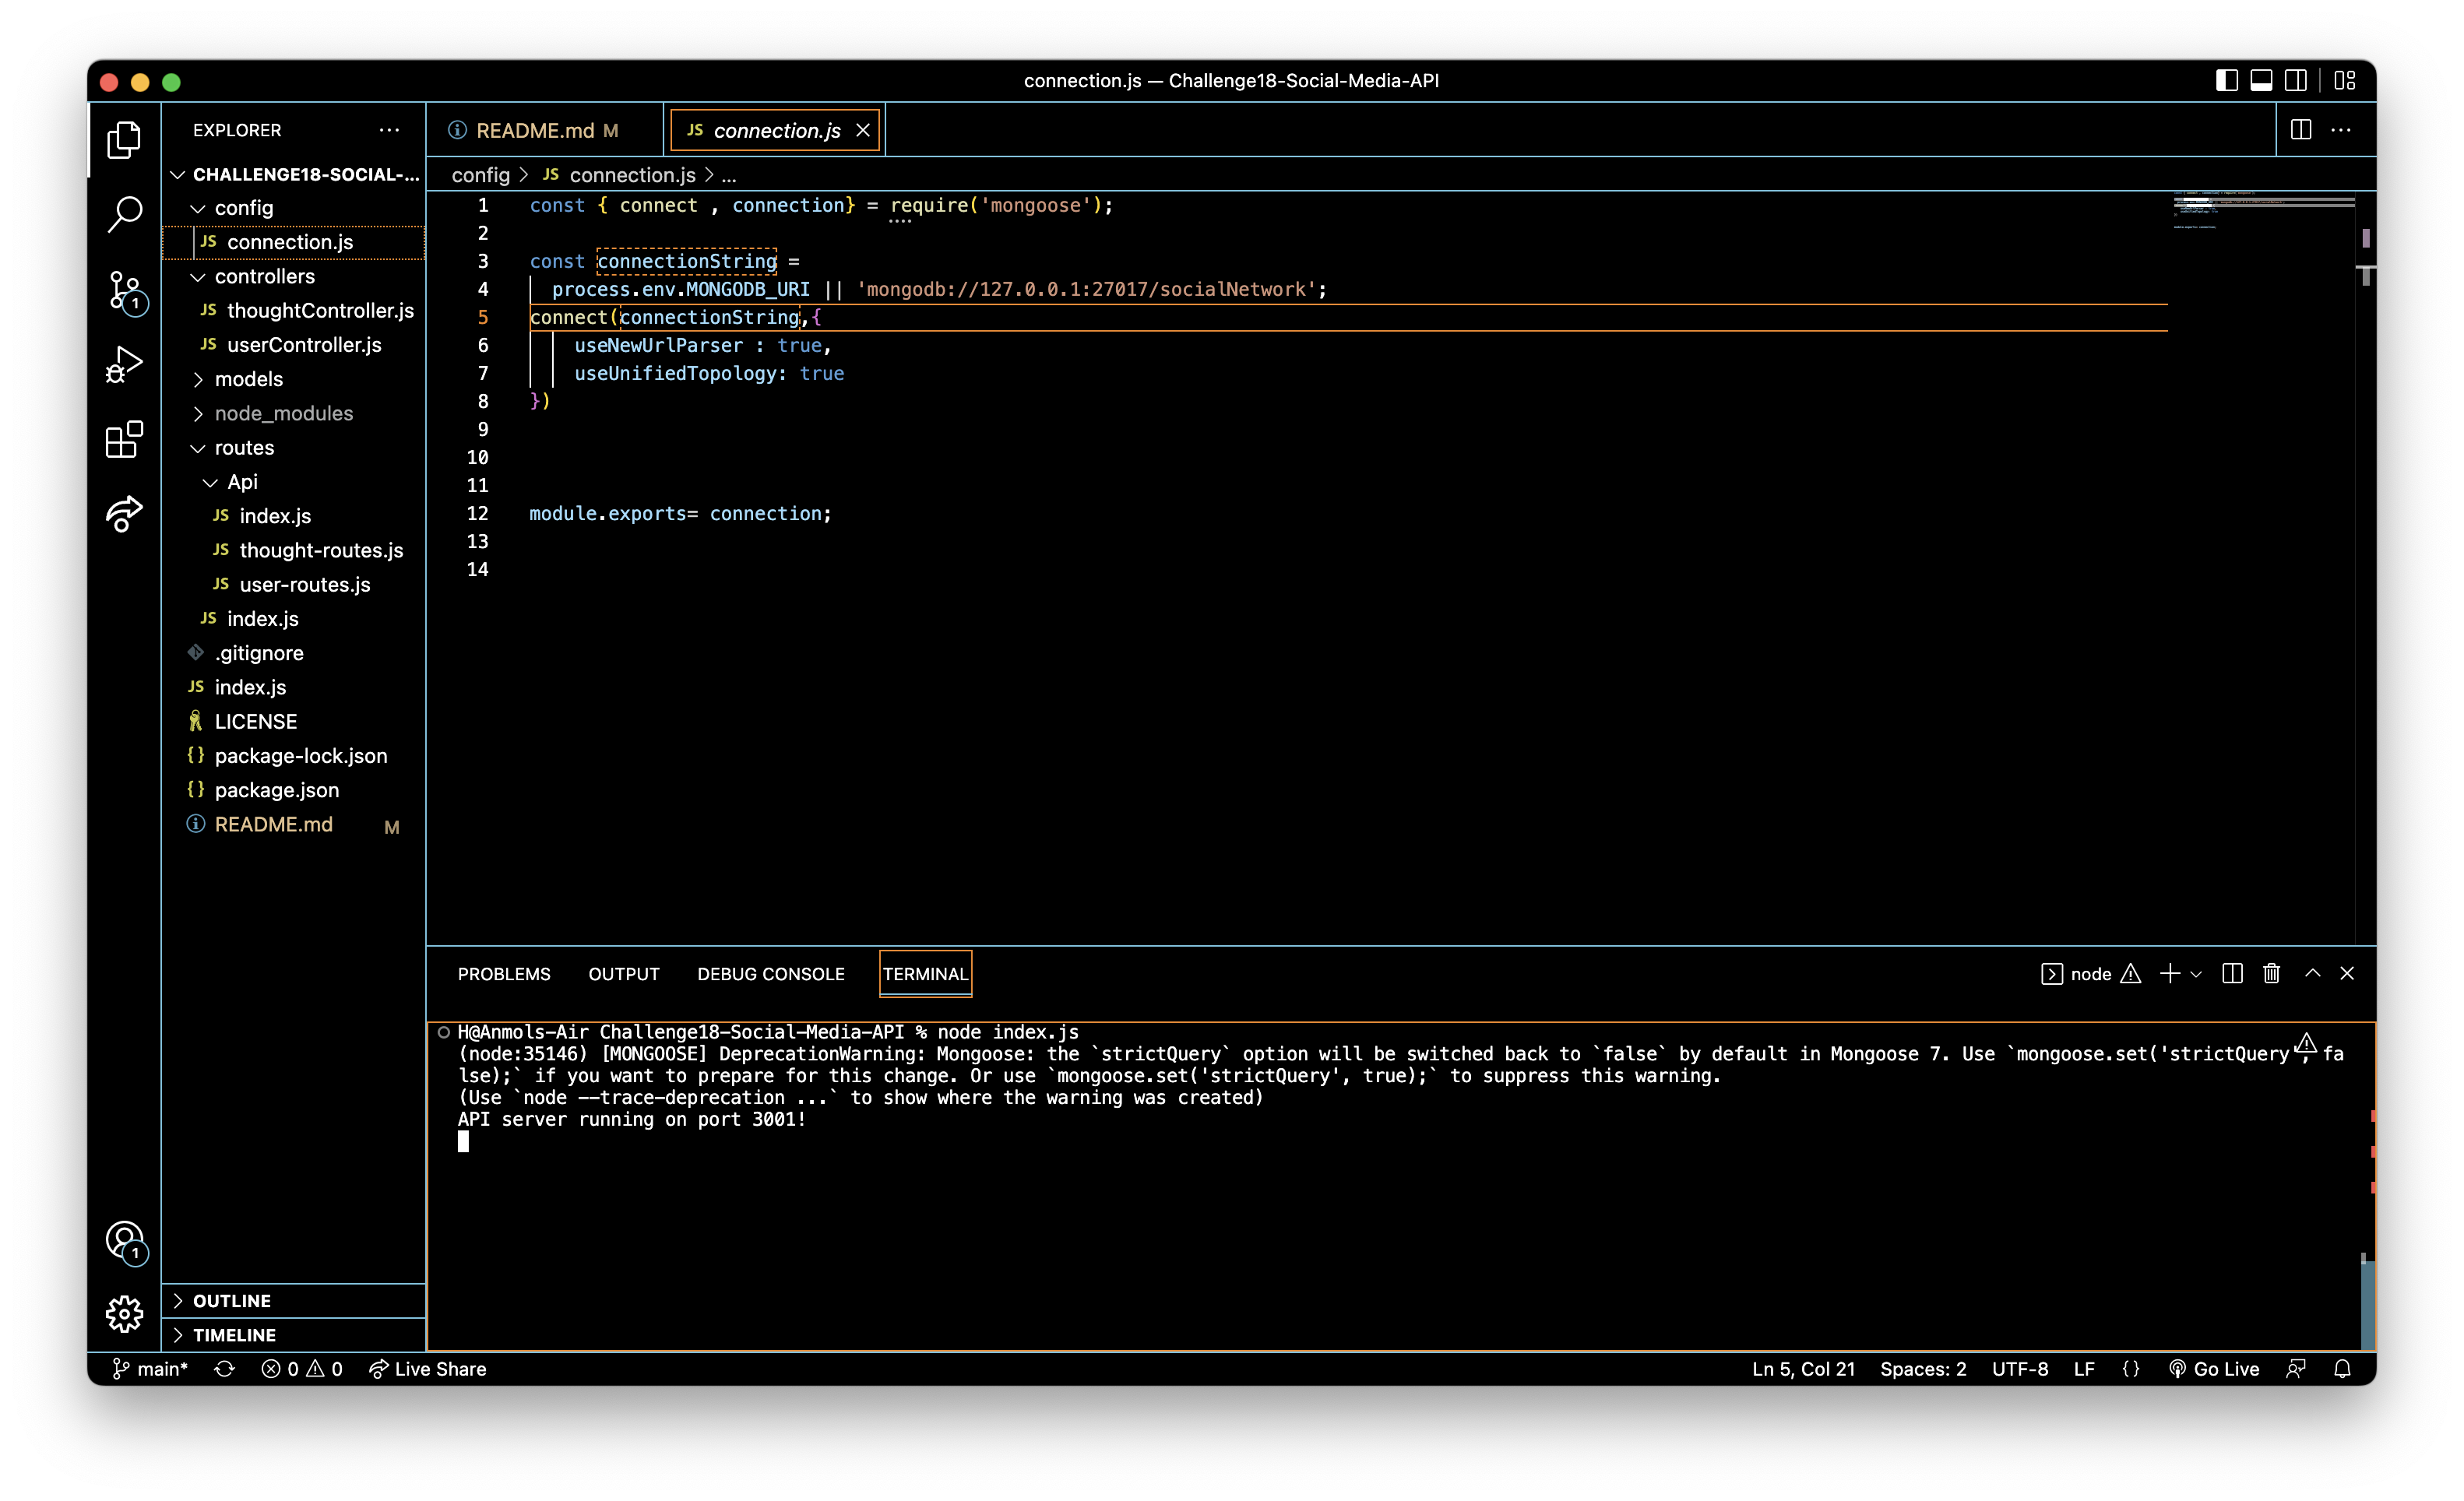Click the Manage gear icon

(124, 1313)
